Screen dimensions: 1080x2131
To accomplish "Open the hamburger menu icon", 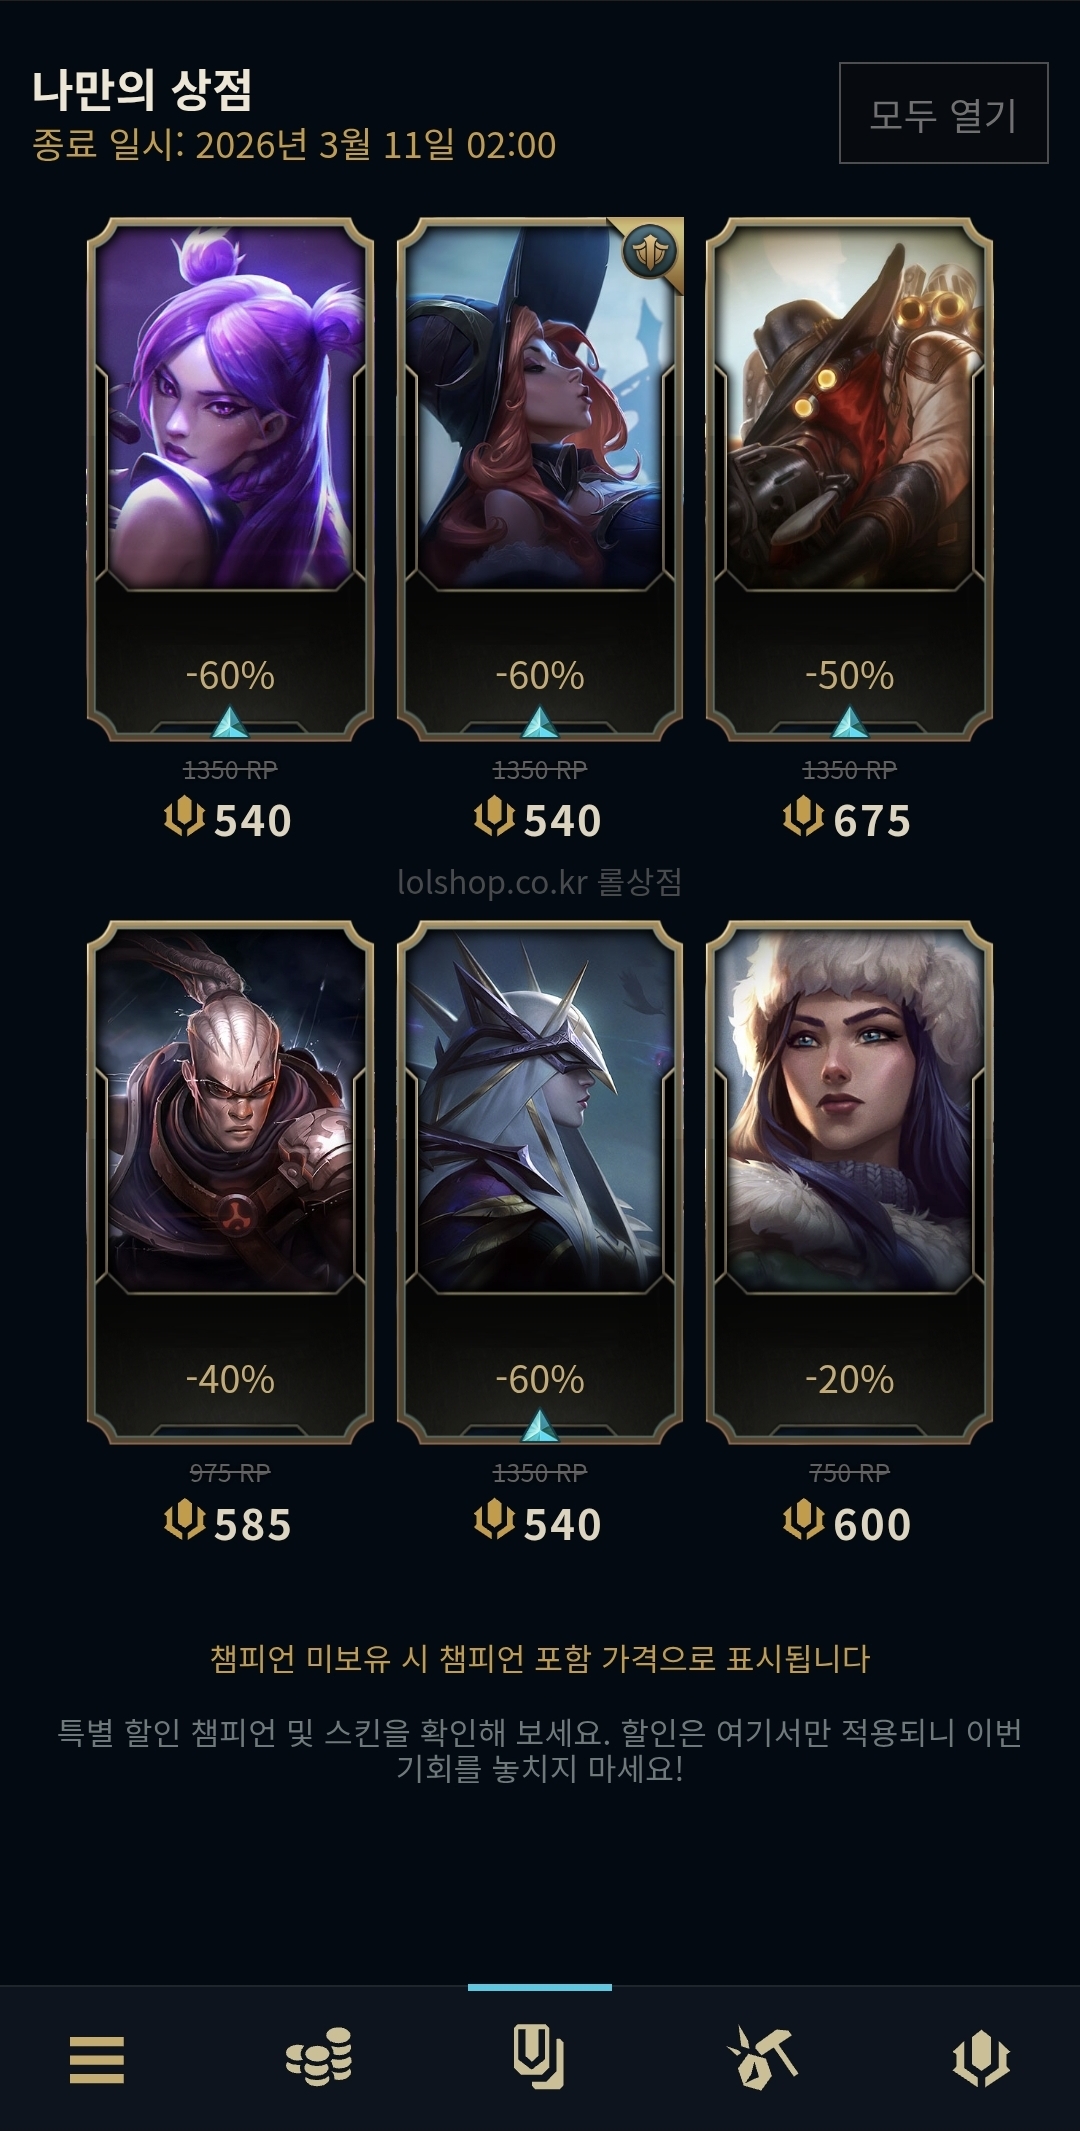I will [x=97, y=2060].
